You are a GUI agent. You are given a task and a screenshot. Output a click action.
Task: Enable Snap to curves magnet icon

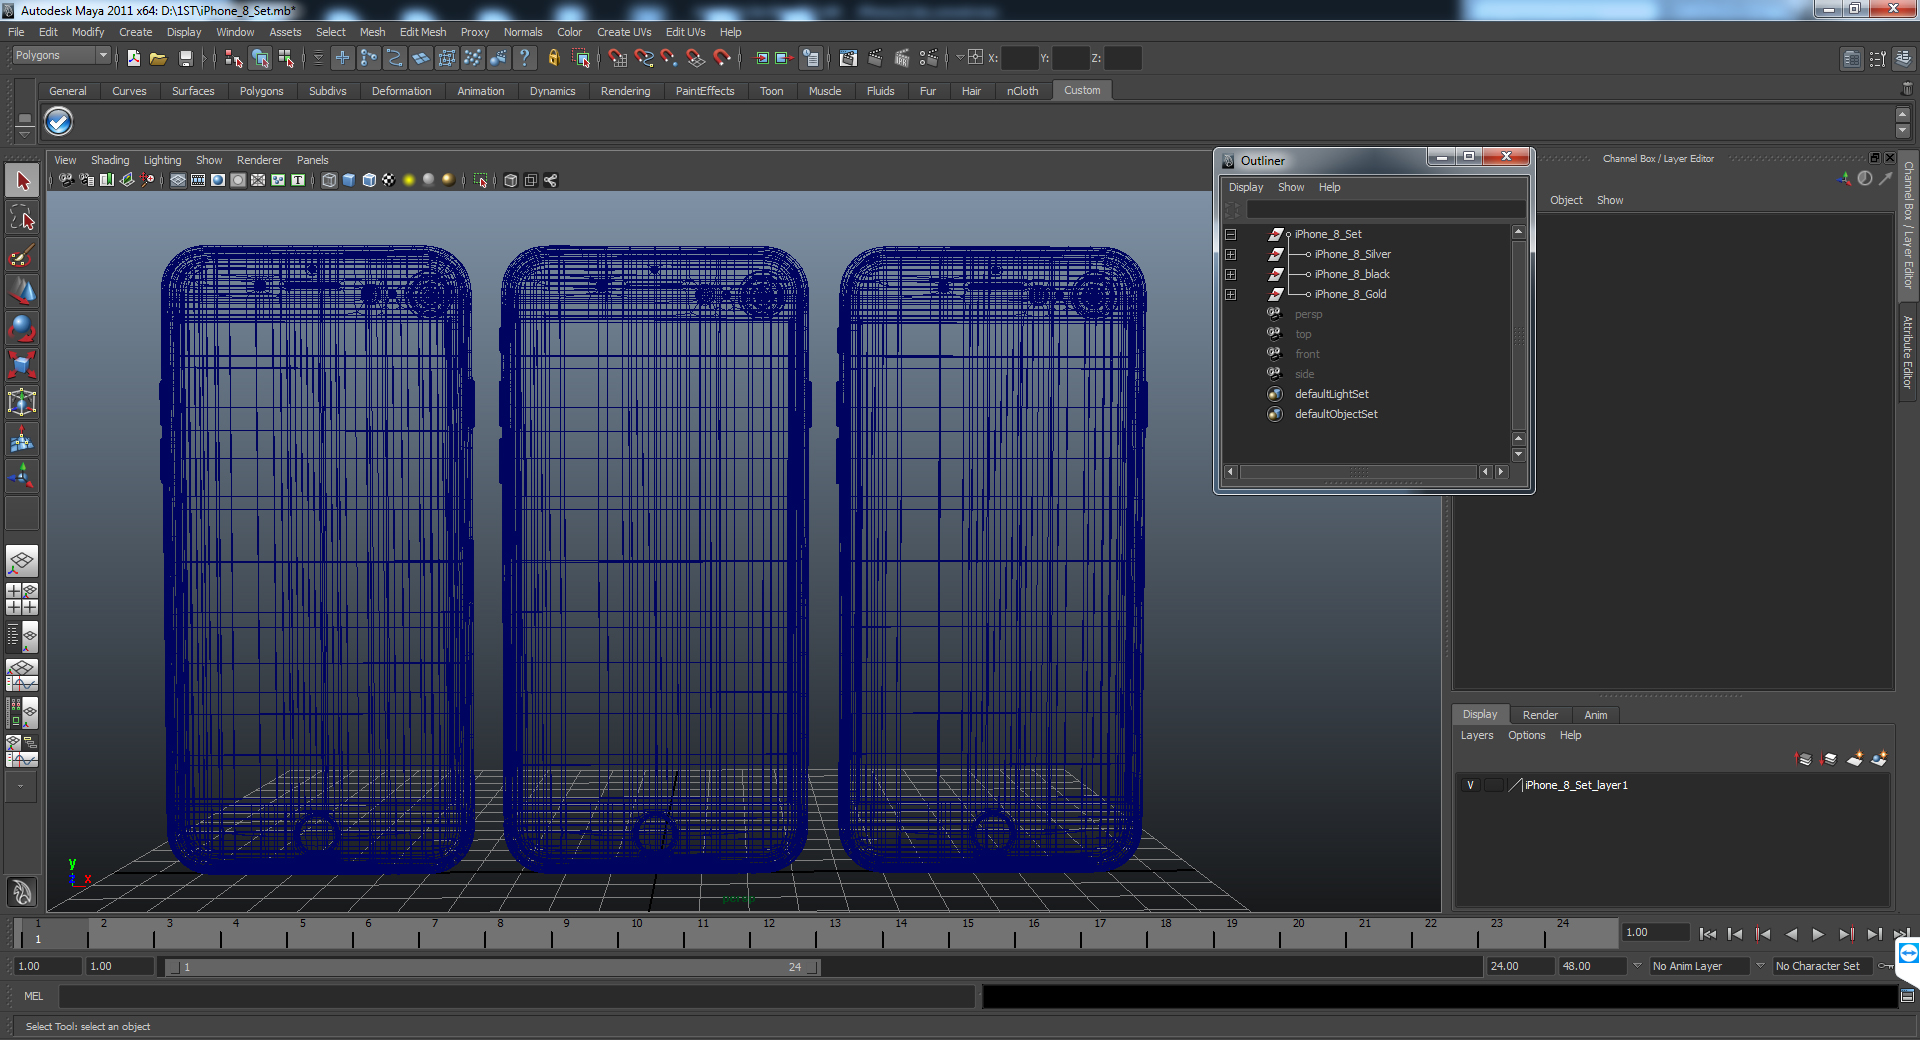tap(644, 58)
